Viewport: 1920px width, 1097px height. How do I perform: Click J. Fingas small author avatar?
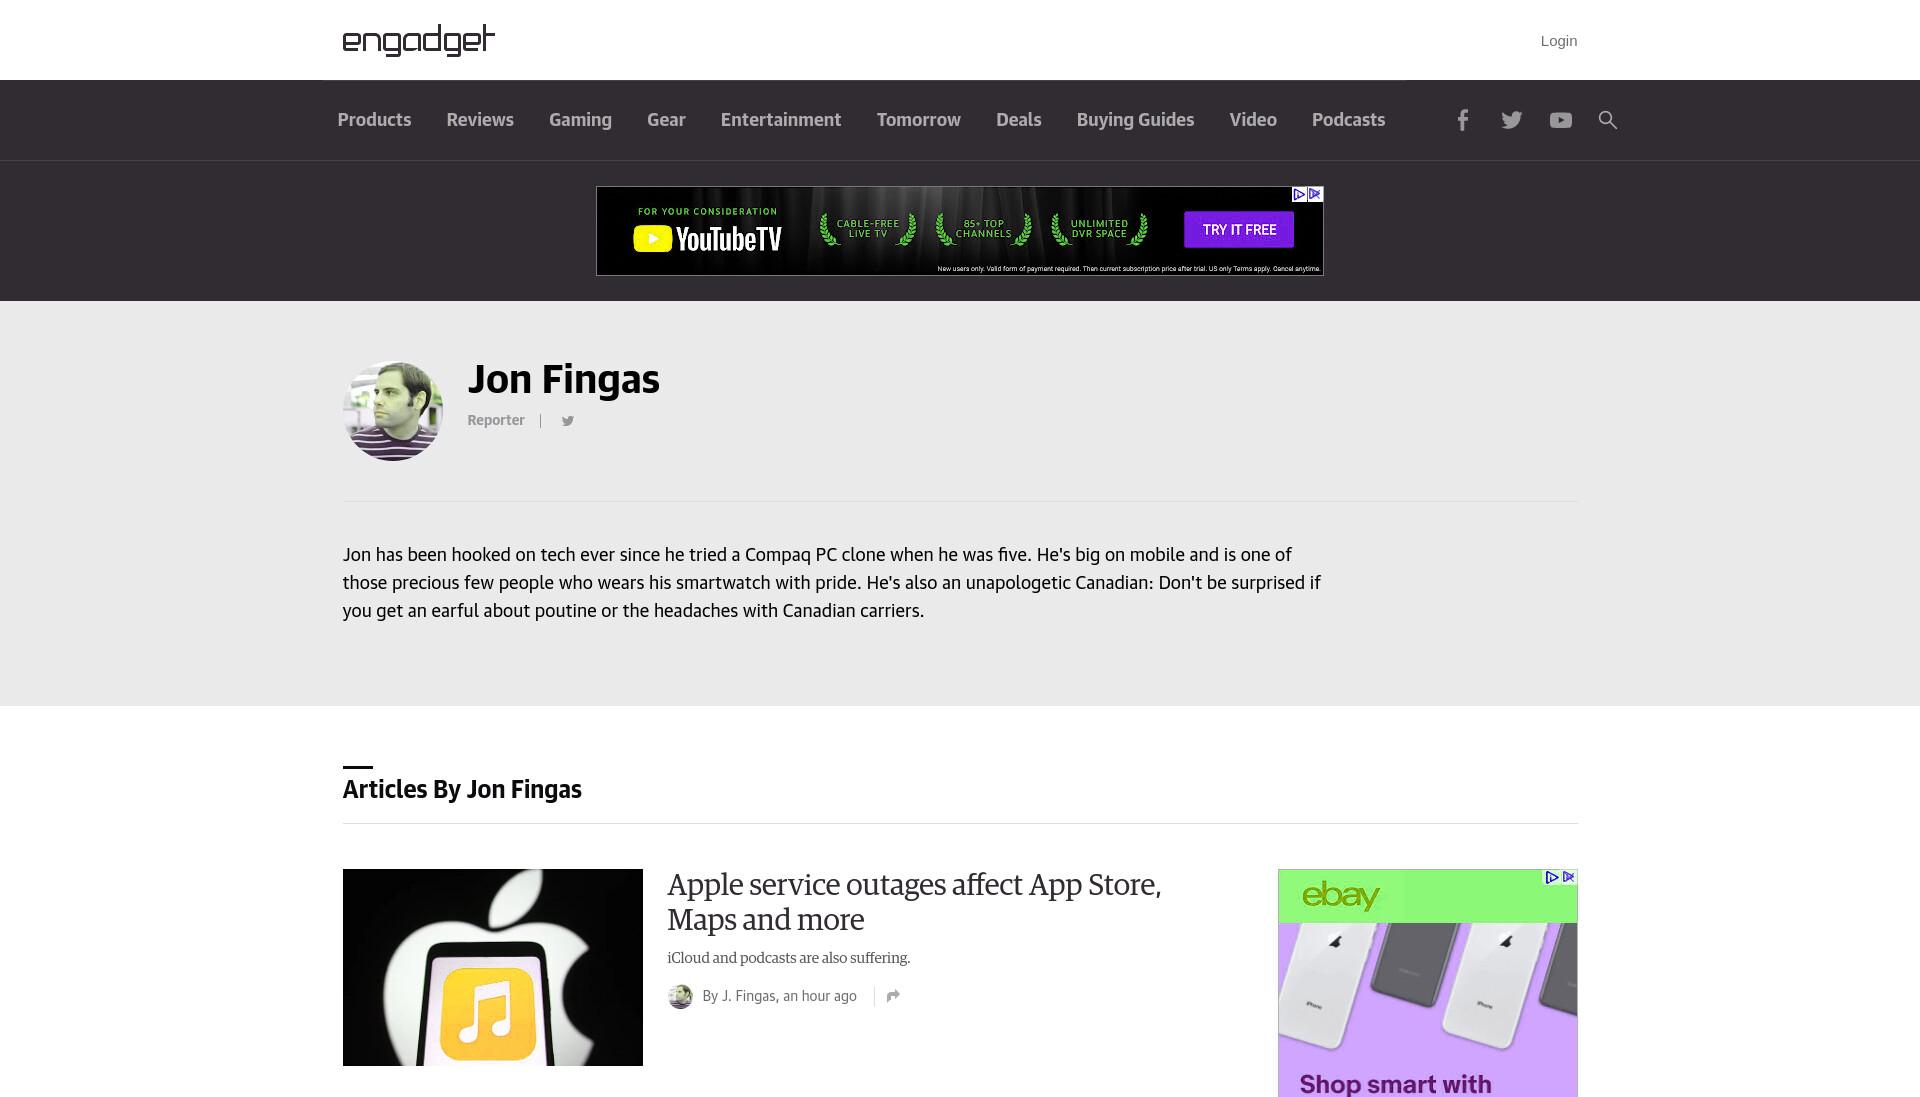680,997
